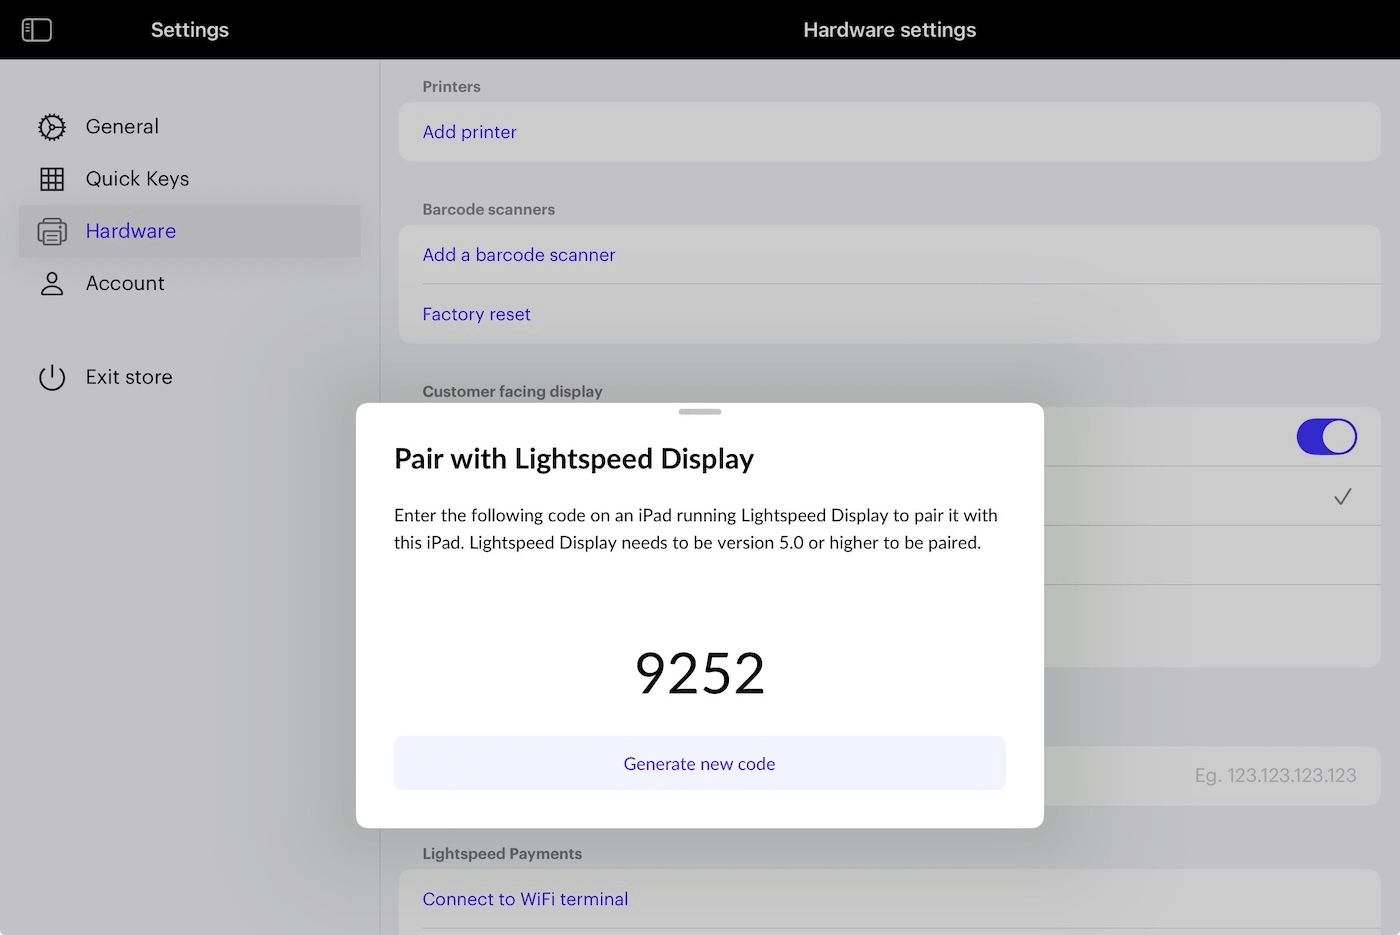Click Add printer link
The width and height of the screenshot is (1400, 935).
click(x=469, y=132)
